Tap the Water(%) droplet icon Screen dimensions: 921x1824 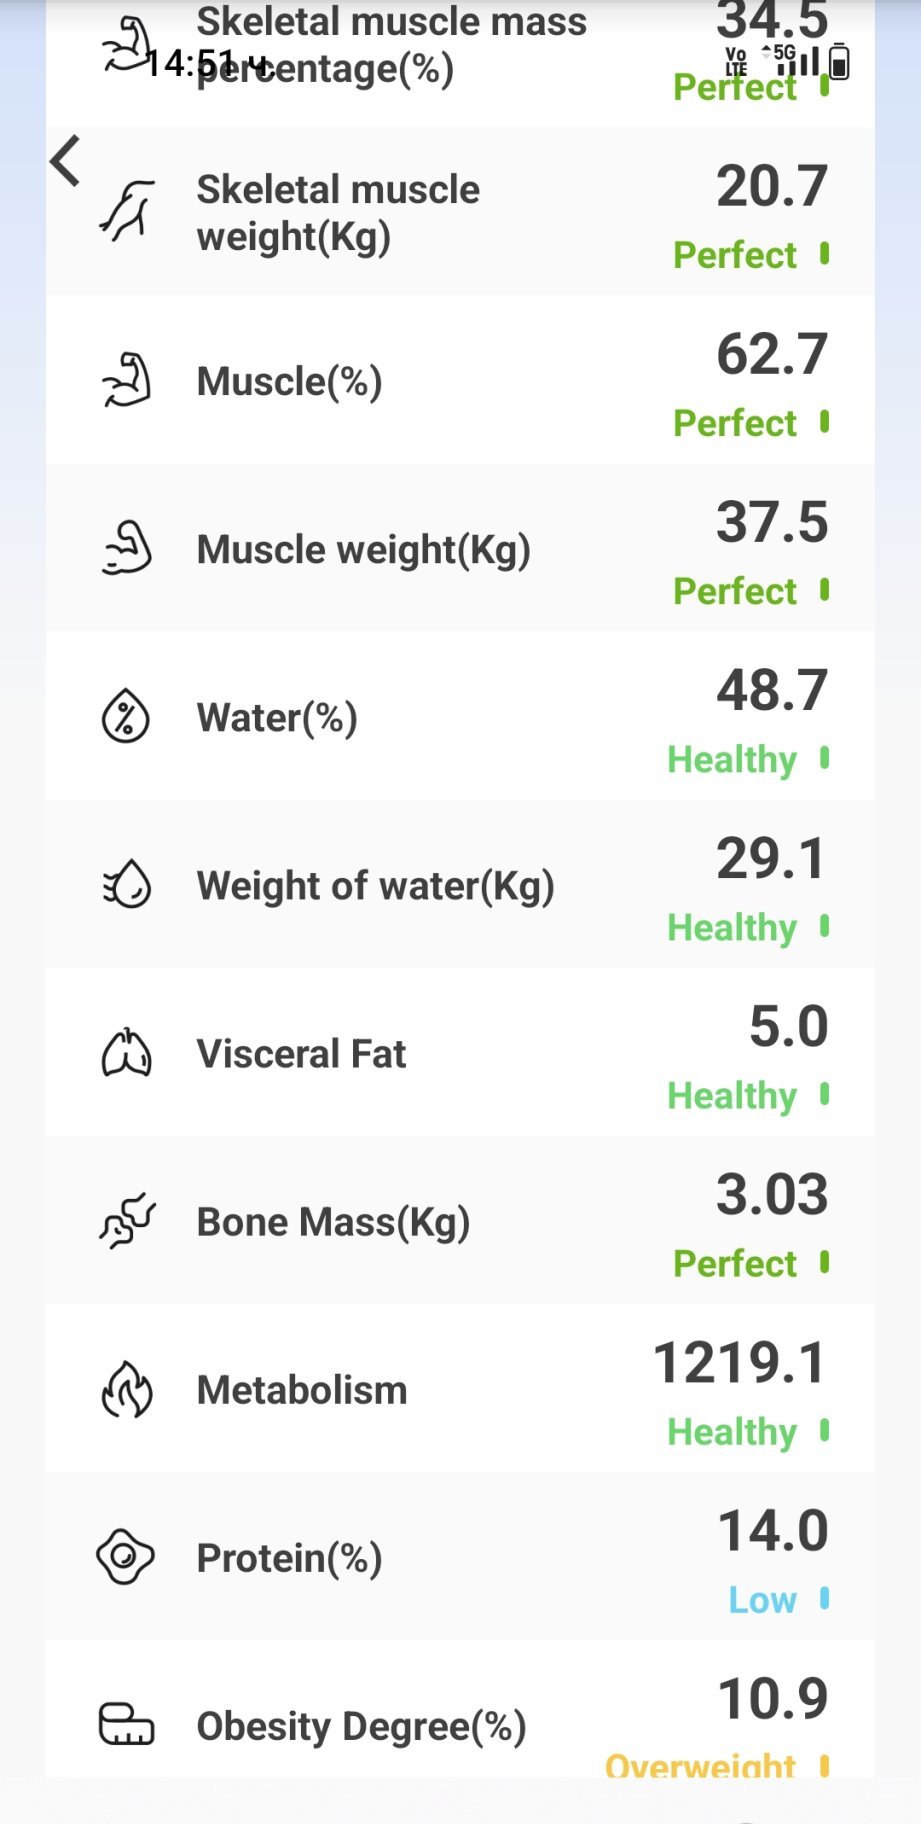pos(126,717)
